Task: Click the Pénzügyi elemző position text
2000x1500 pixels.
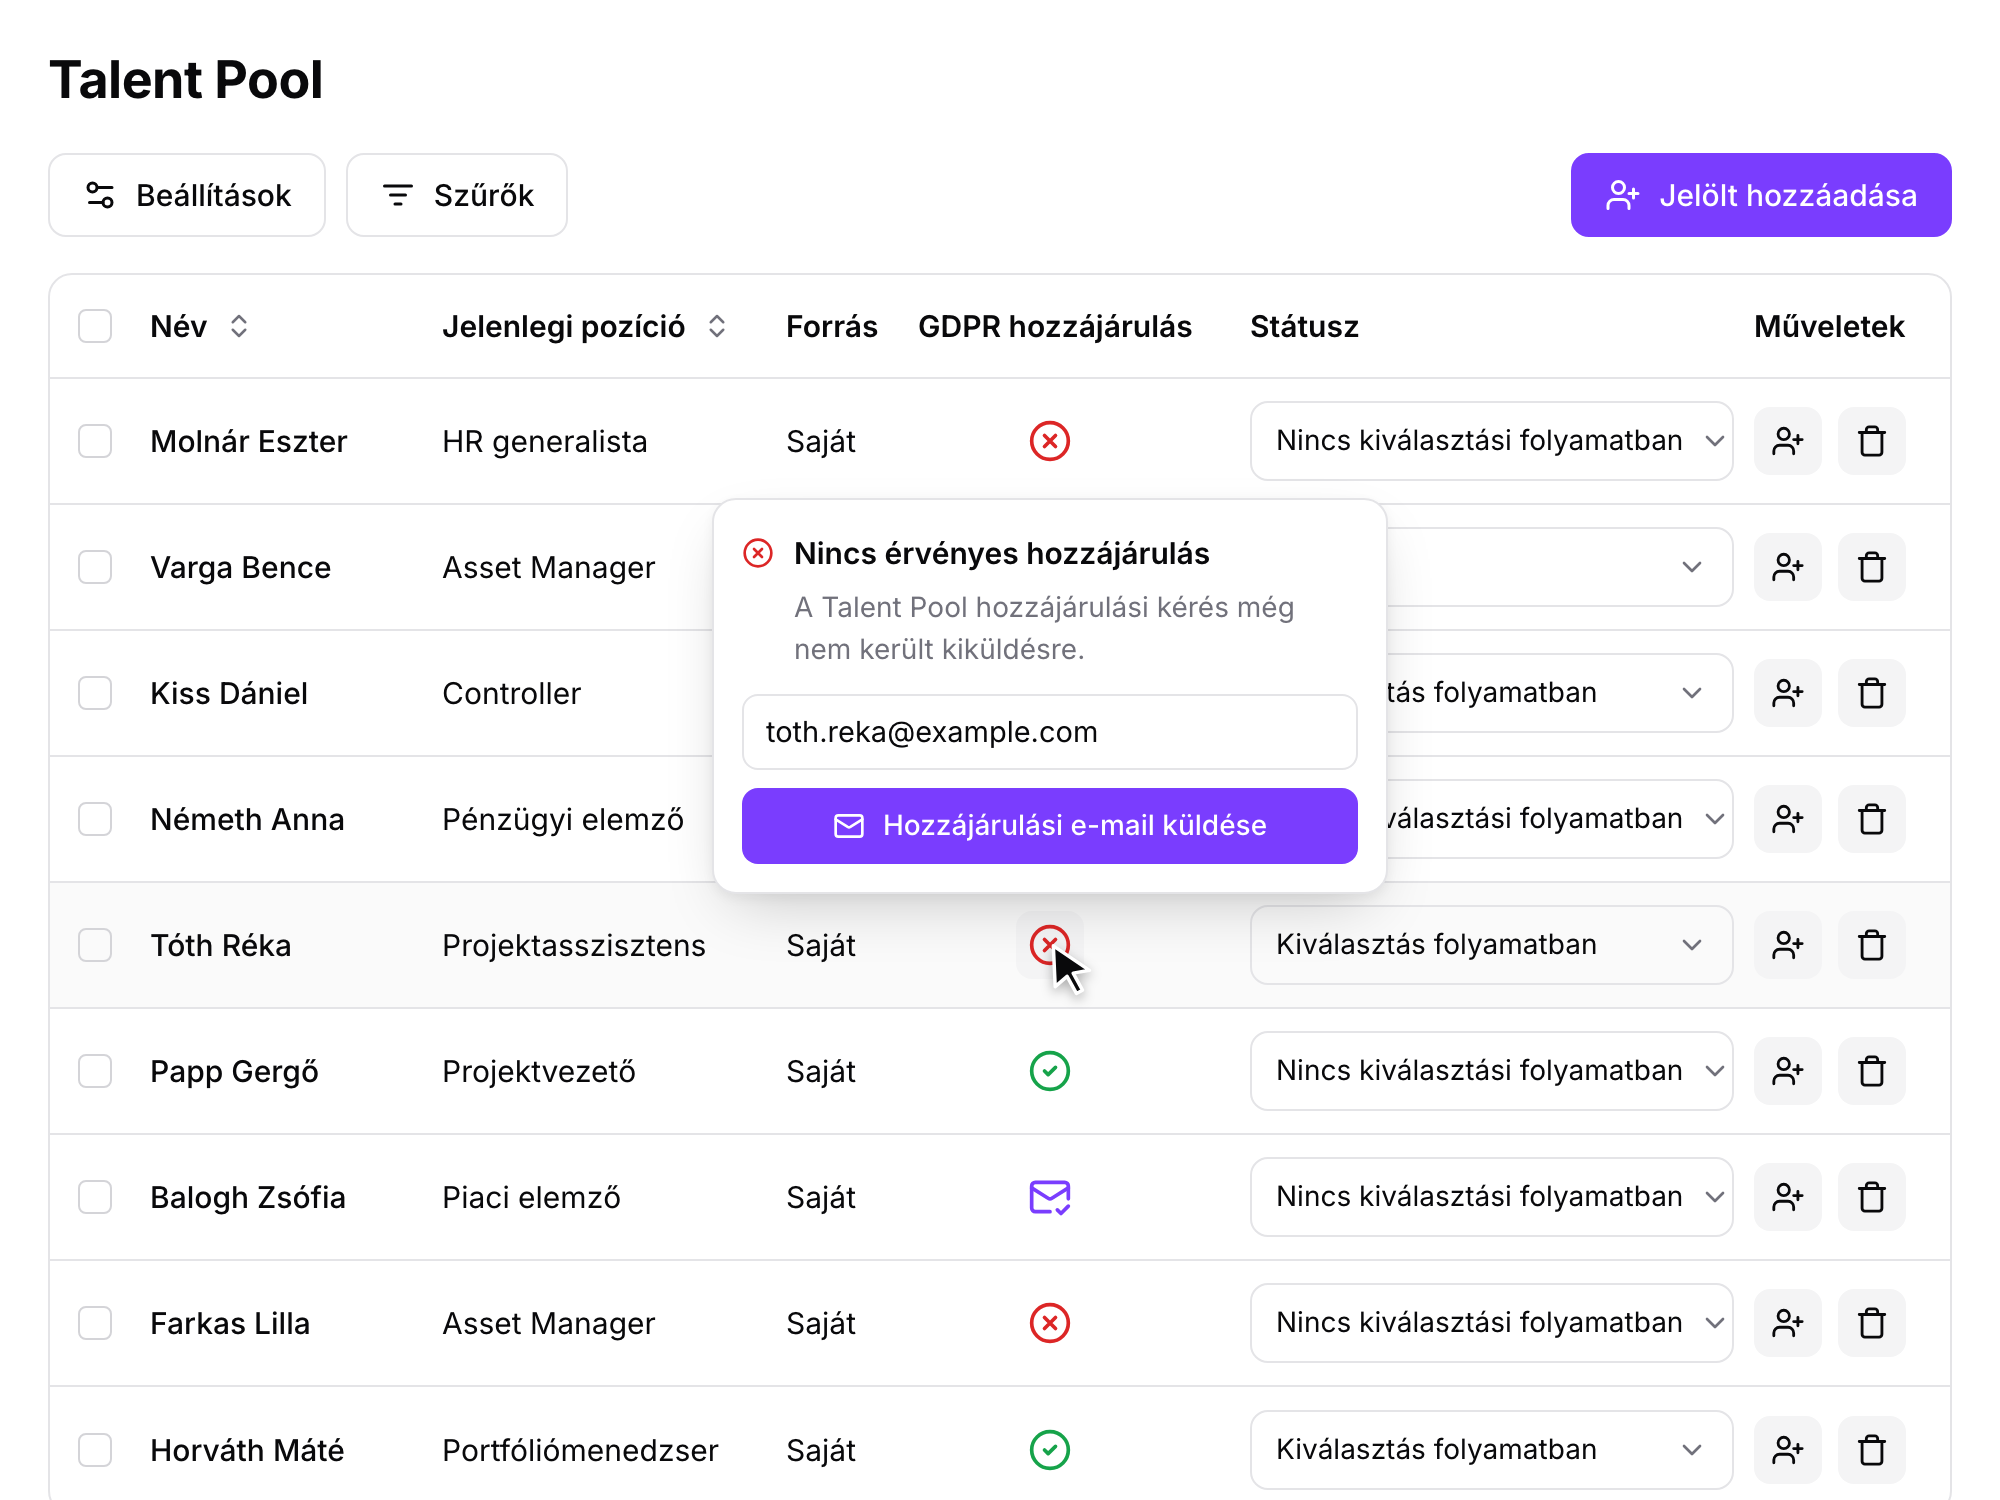Action: pos(563,819)
